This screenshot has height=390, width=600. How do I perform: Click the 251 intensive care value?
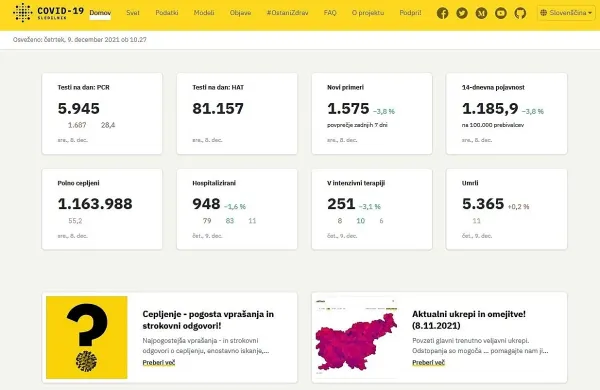[341, 204]
